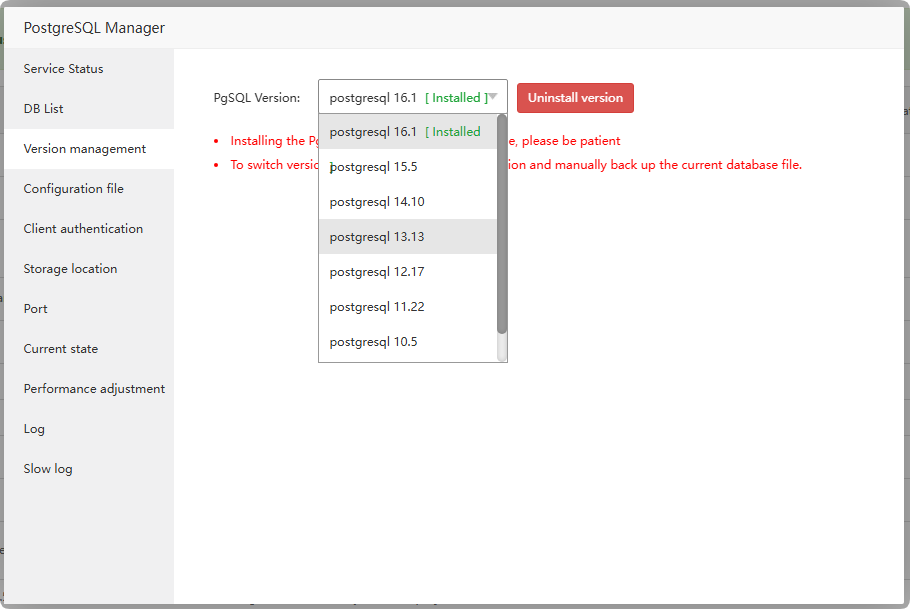
Task: Choose postgresql 16.1 Installed option in list
Action: (x=407, y=132)
